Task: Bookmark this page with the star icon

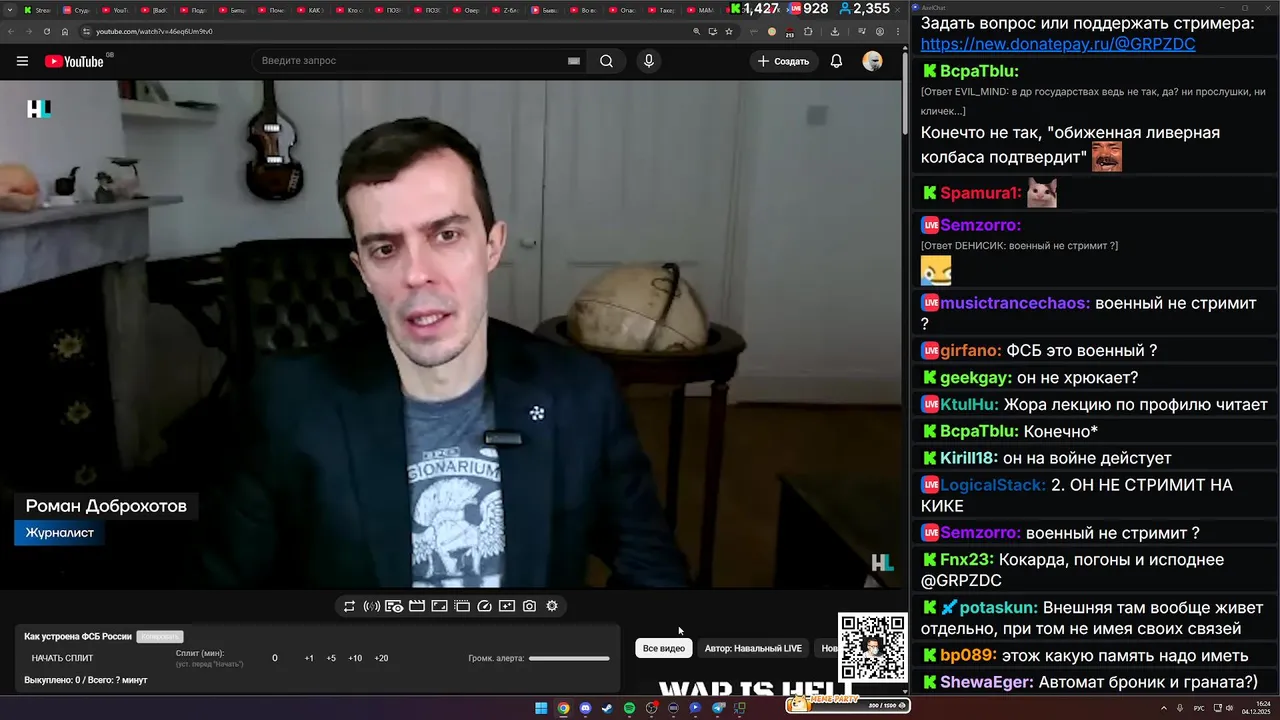Action: pyautogui.click(x=729, y=31)
